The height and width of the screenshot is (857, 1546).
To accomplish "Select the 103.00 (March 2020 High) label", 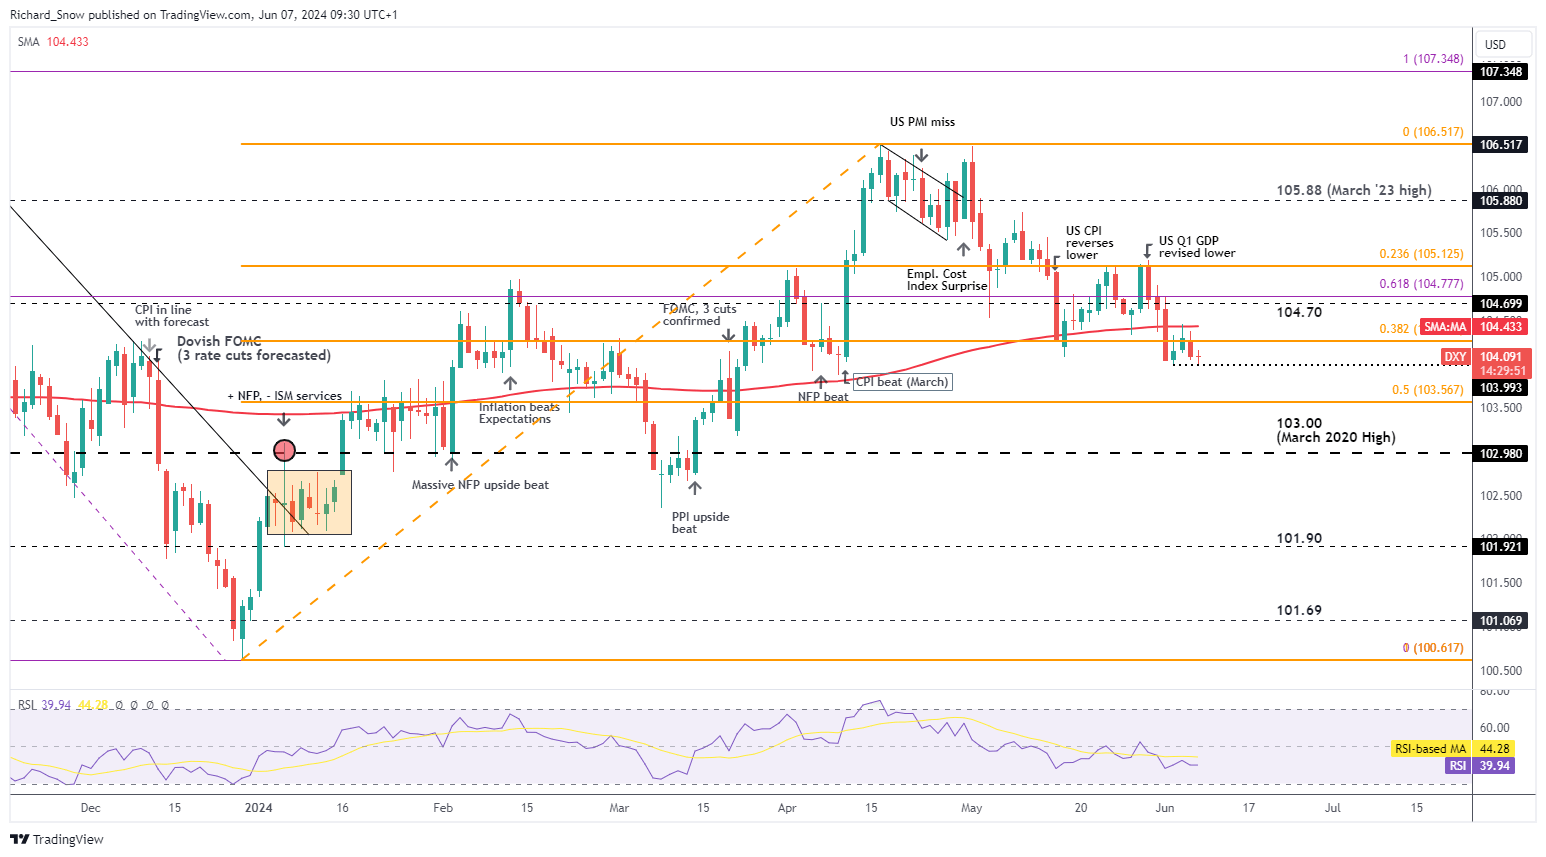I will (1336, 431).
